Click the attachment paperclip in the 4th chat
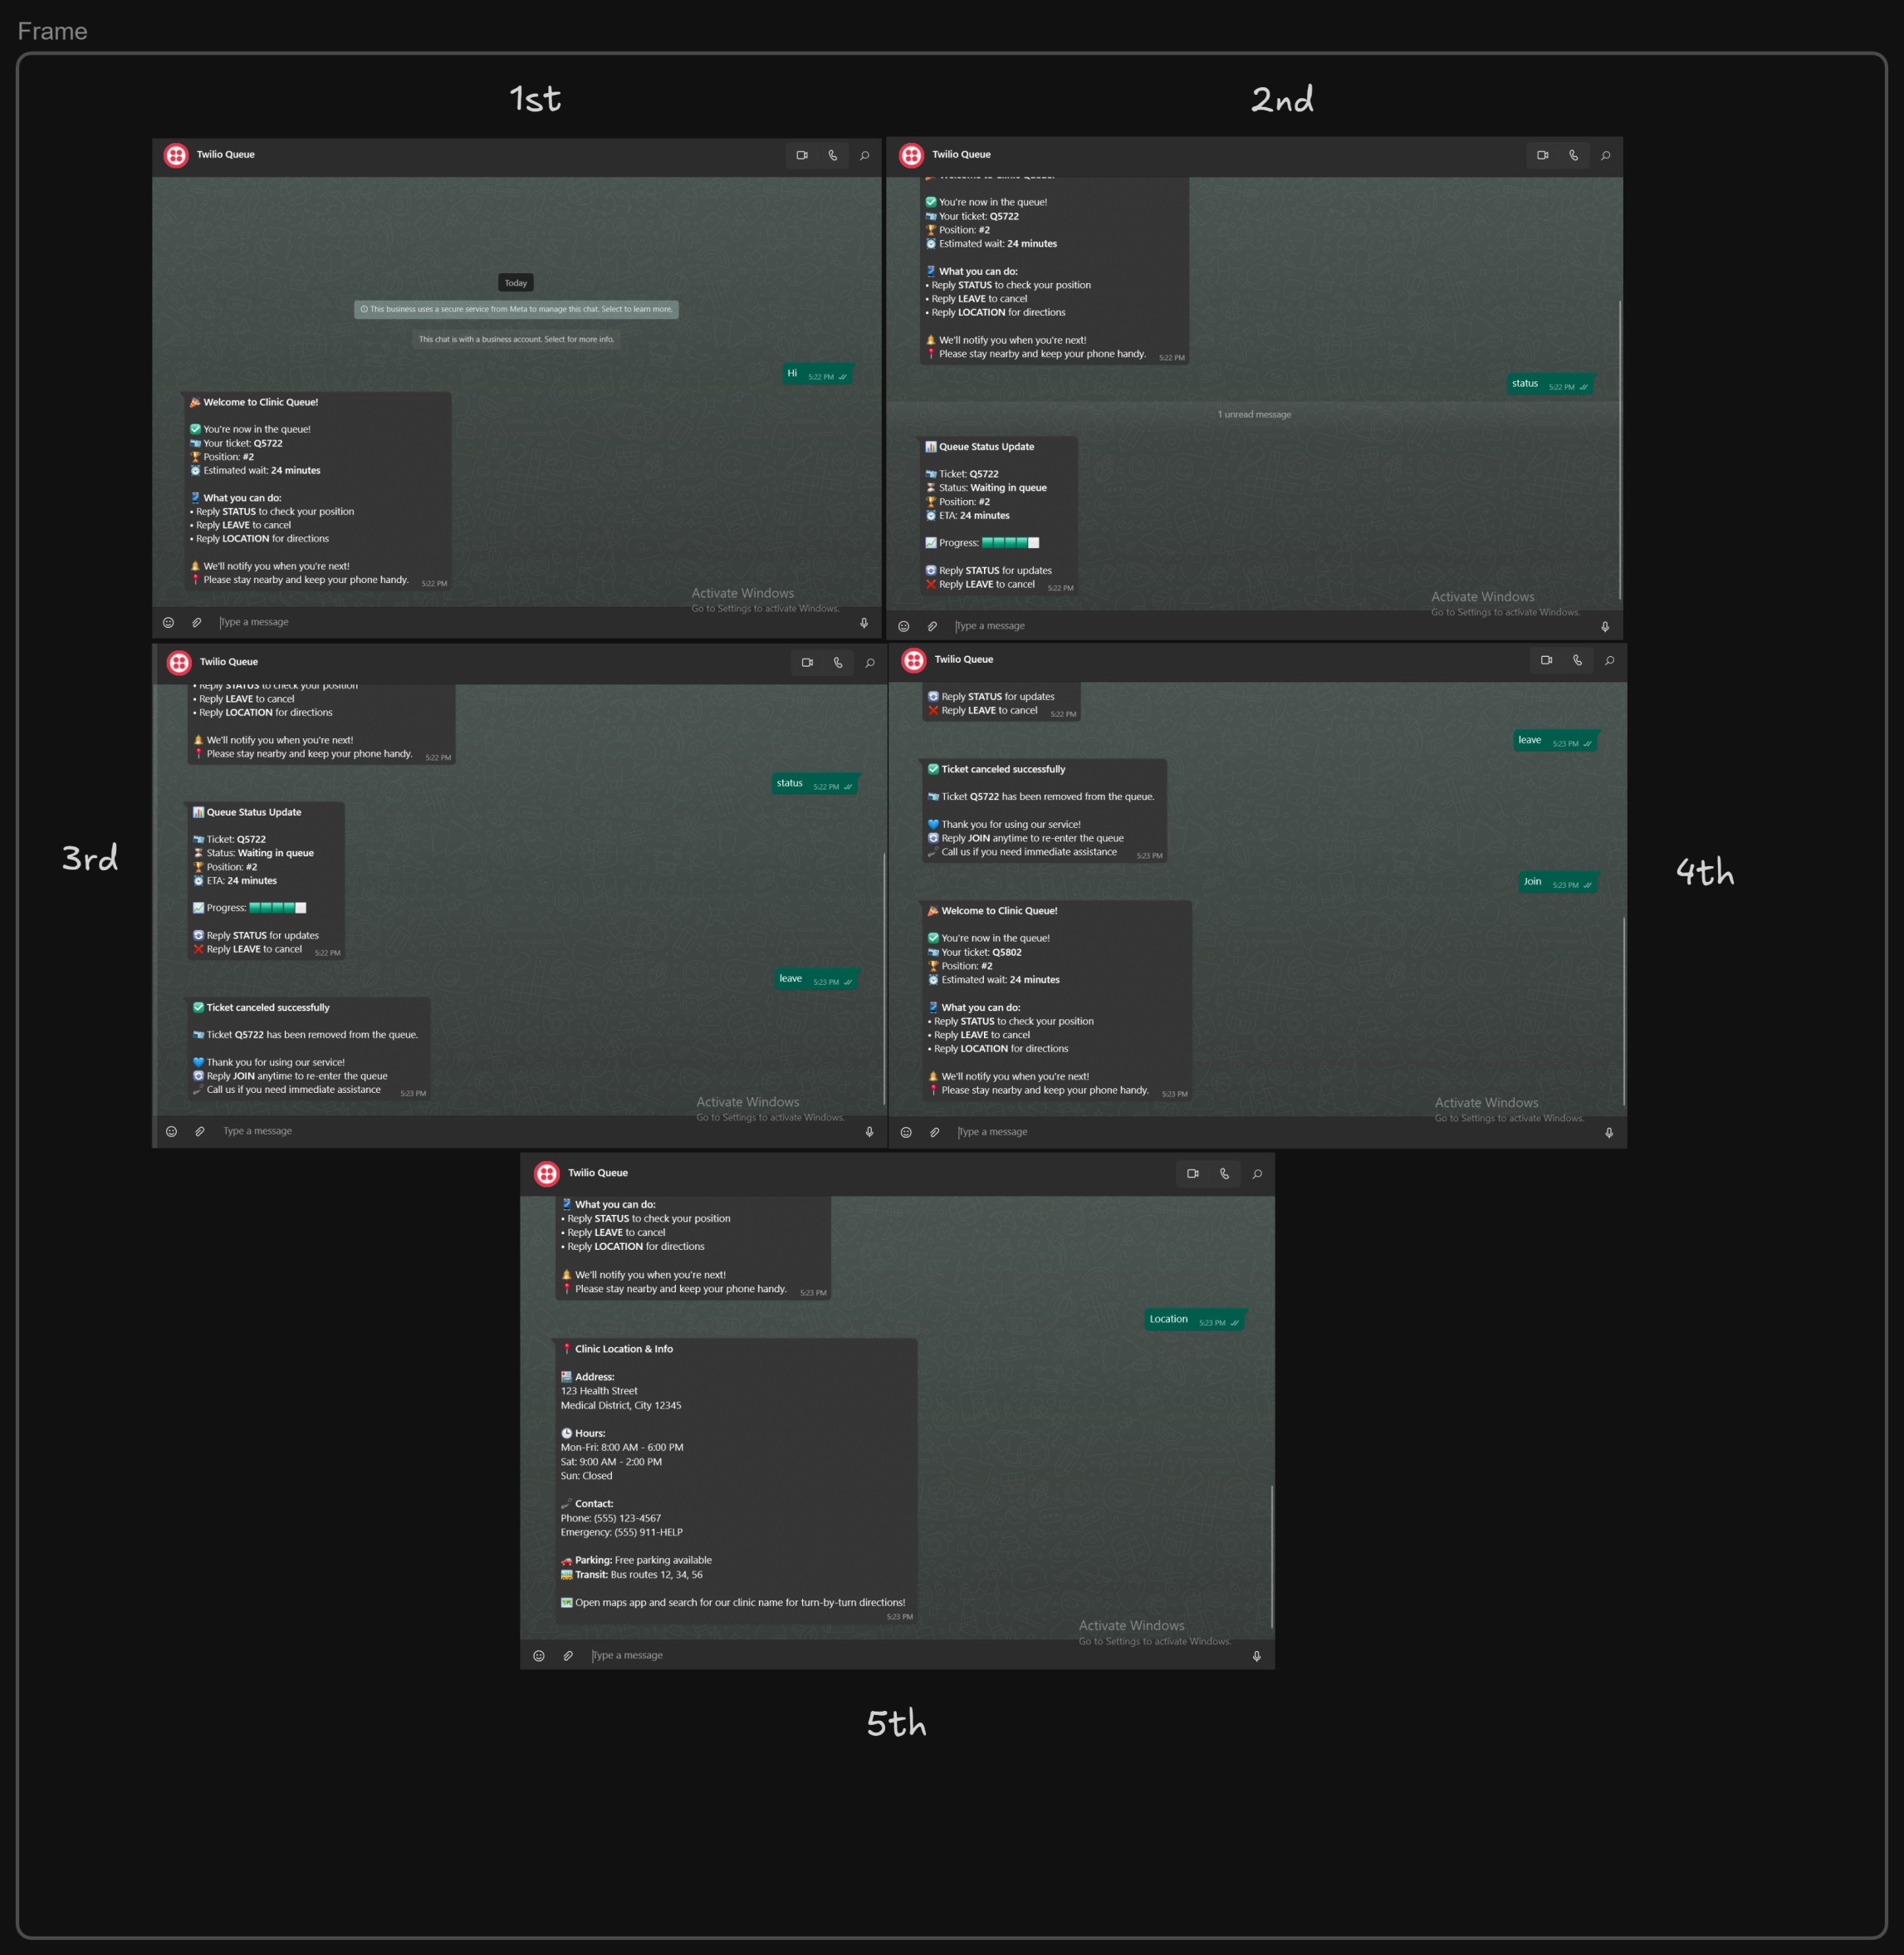Image resolution: width=1904 pixels, height=1955 pixels. pyautogui.click(x=934, y=1132)
